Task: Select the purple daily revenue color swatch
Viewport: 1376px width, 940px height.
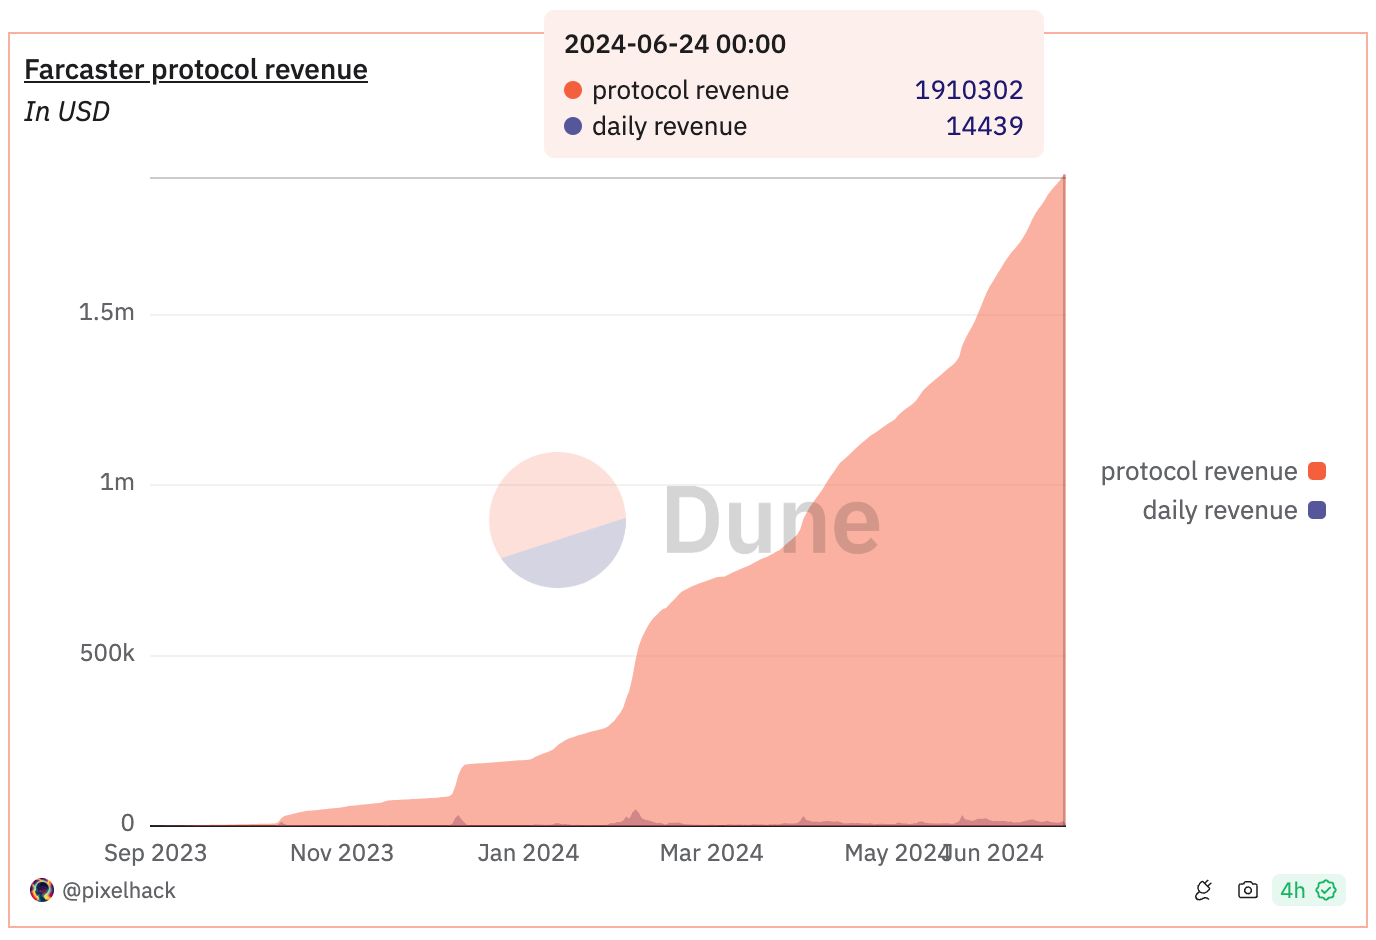Action: point(1316,510)
